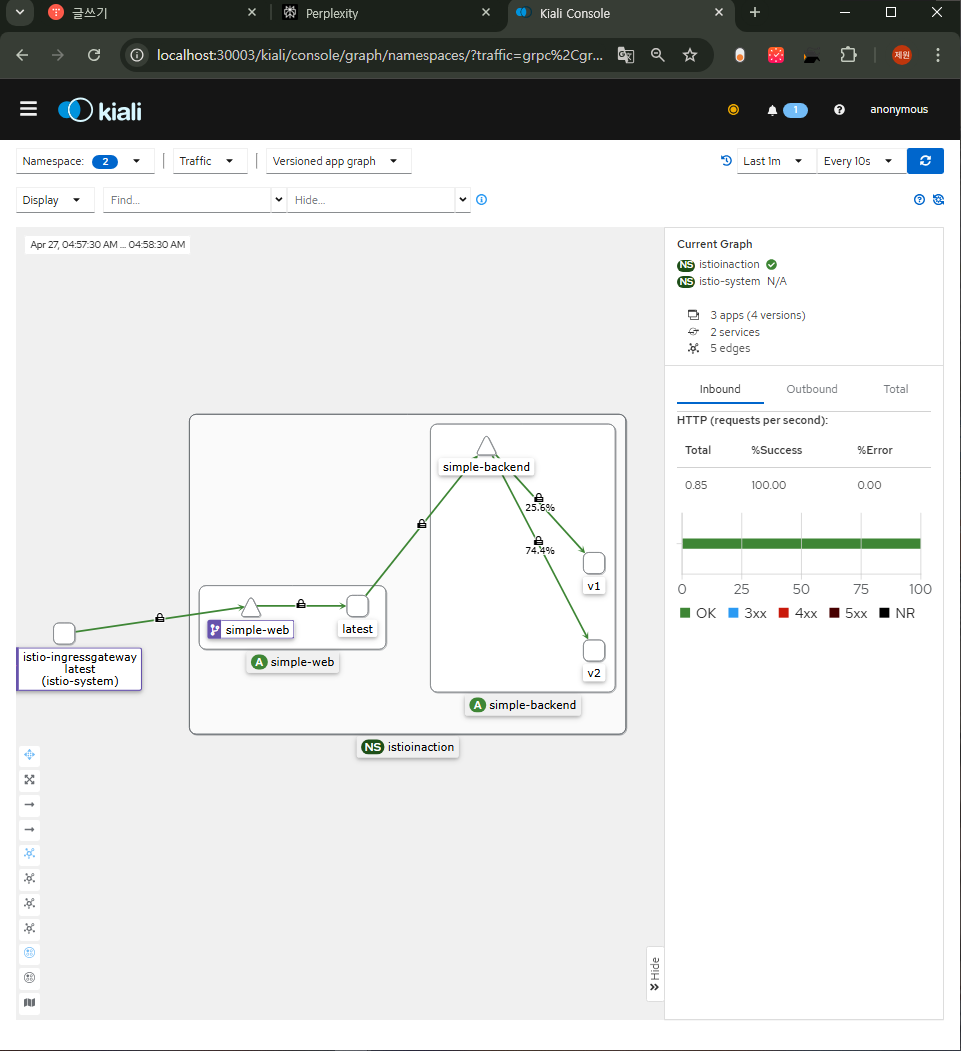961x1051 pixels.
Task: Open the orange mesh status indicator
Action: 733,109
